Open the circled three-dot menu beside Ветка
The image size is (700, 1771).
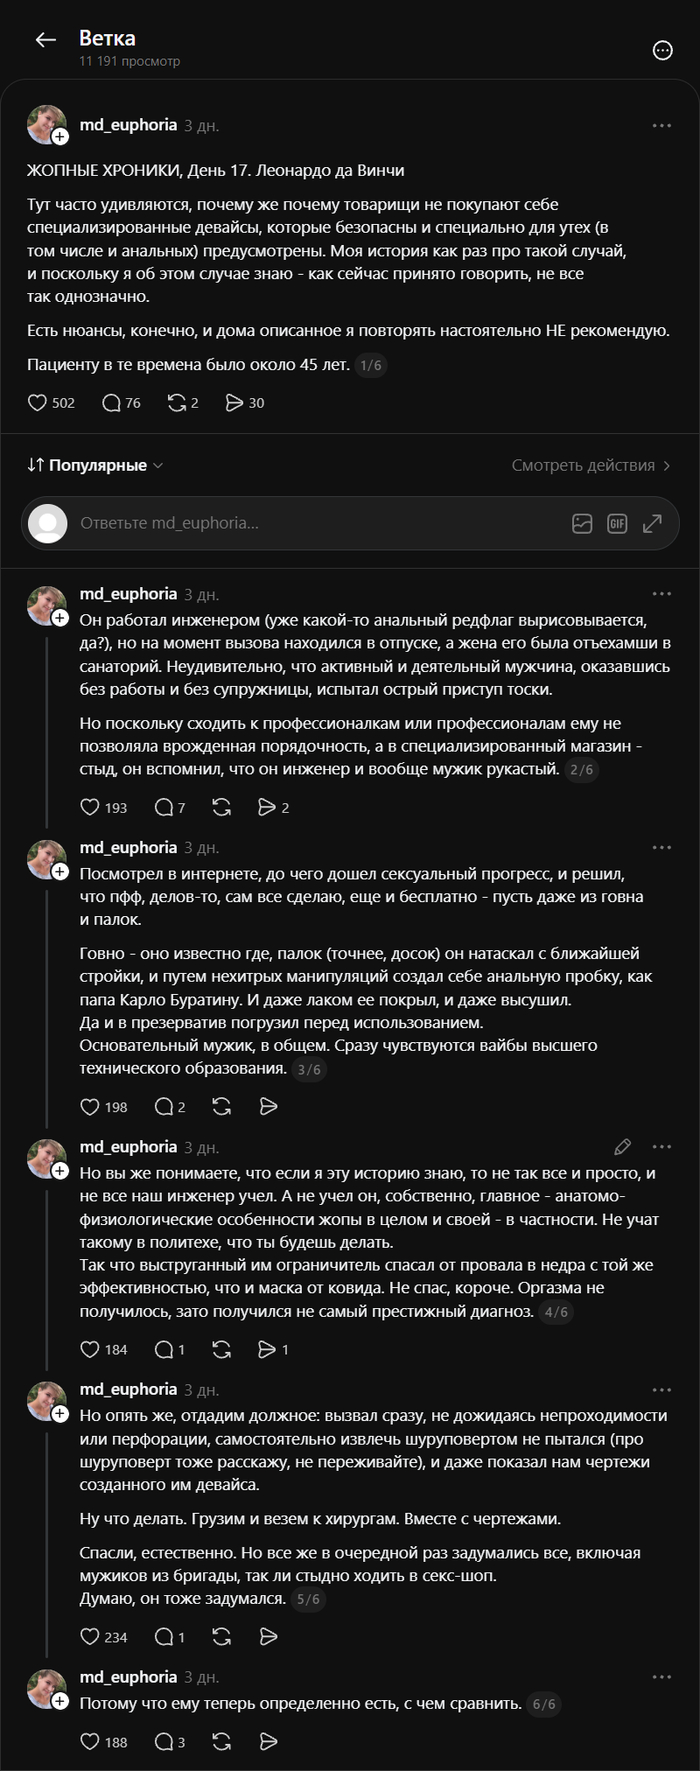click(x=662, y=50)
